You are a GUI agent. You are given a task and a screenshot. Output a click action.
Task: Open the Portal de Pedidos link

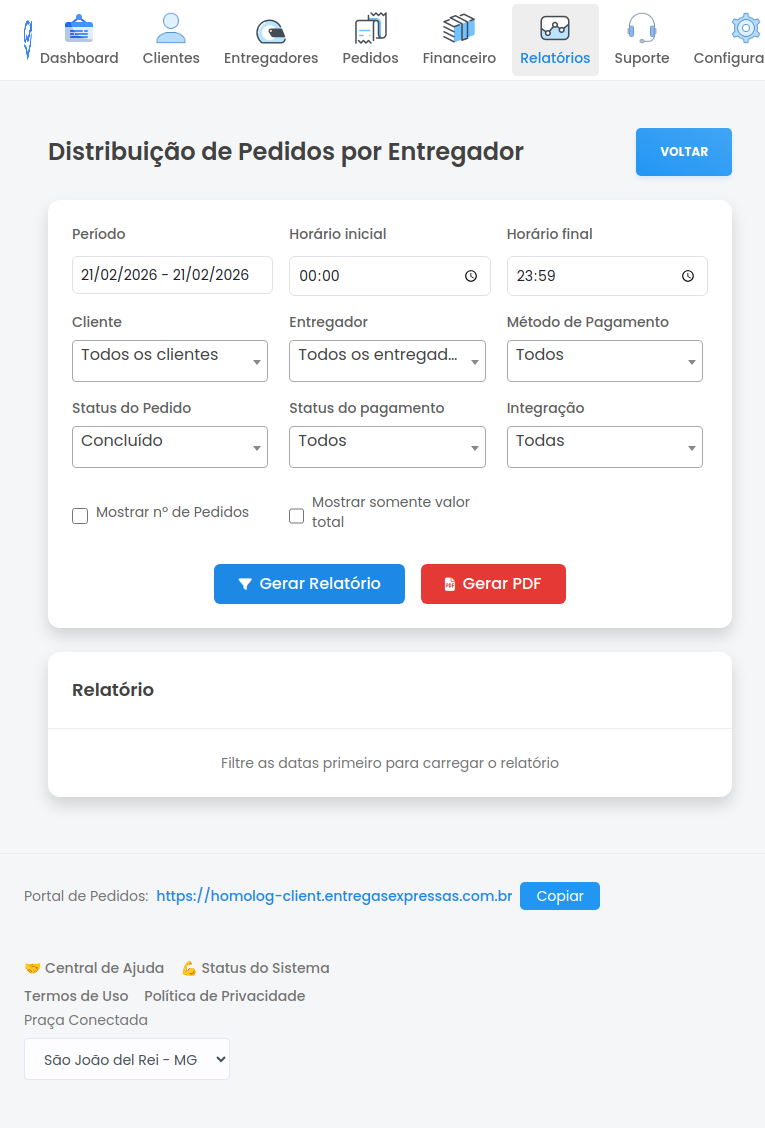(x=334, y=896)
